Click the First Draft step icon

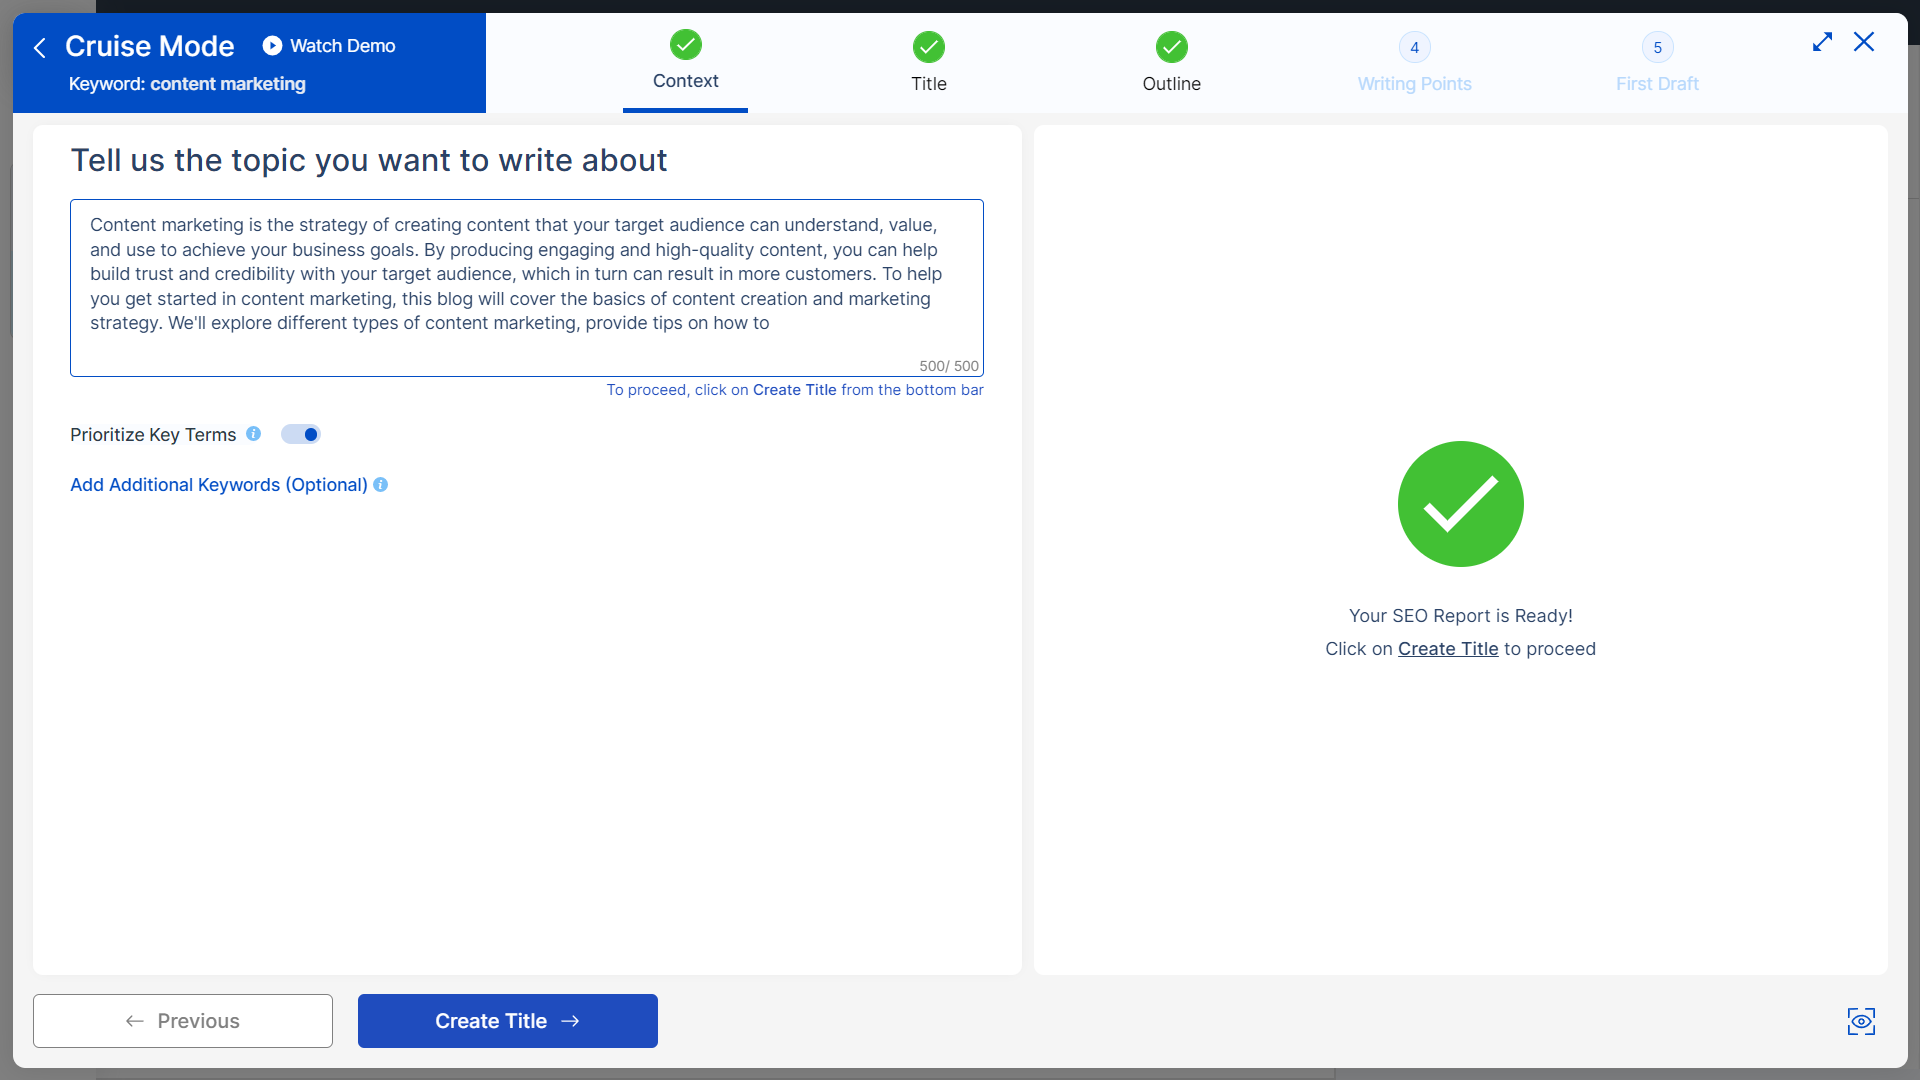pyautogui.click(x=1658, y=47)
